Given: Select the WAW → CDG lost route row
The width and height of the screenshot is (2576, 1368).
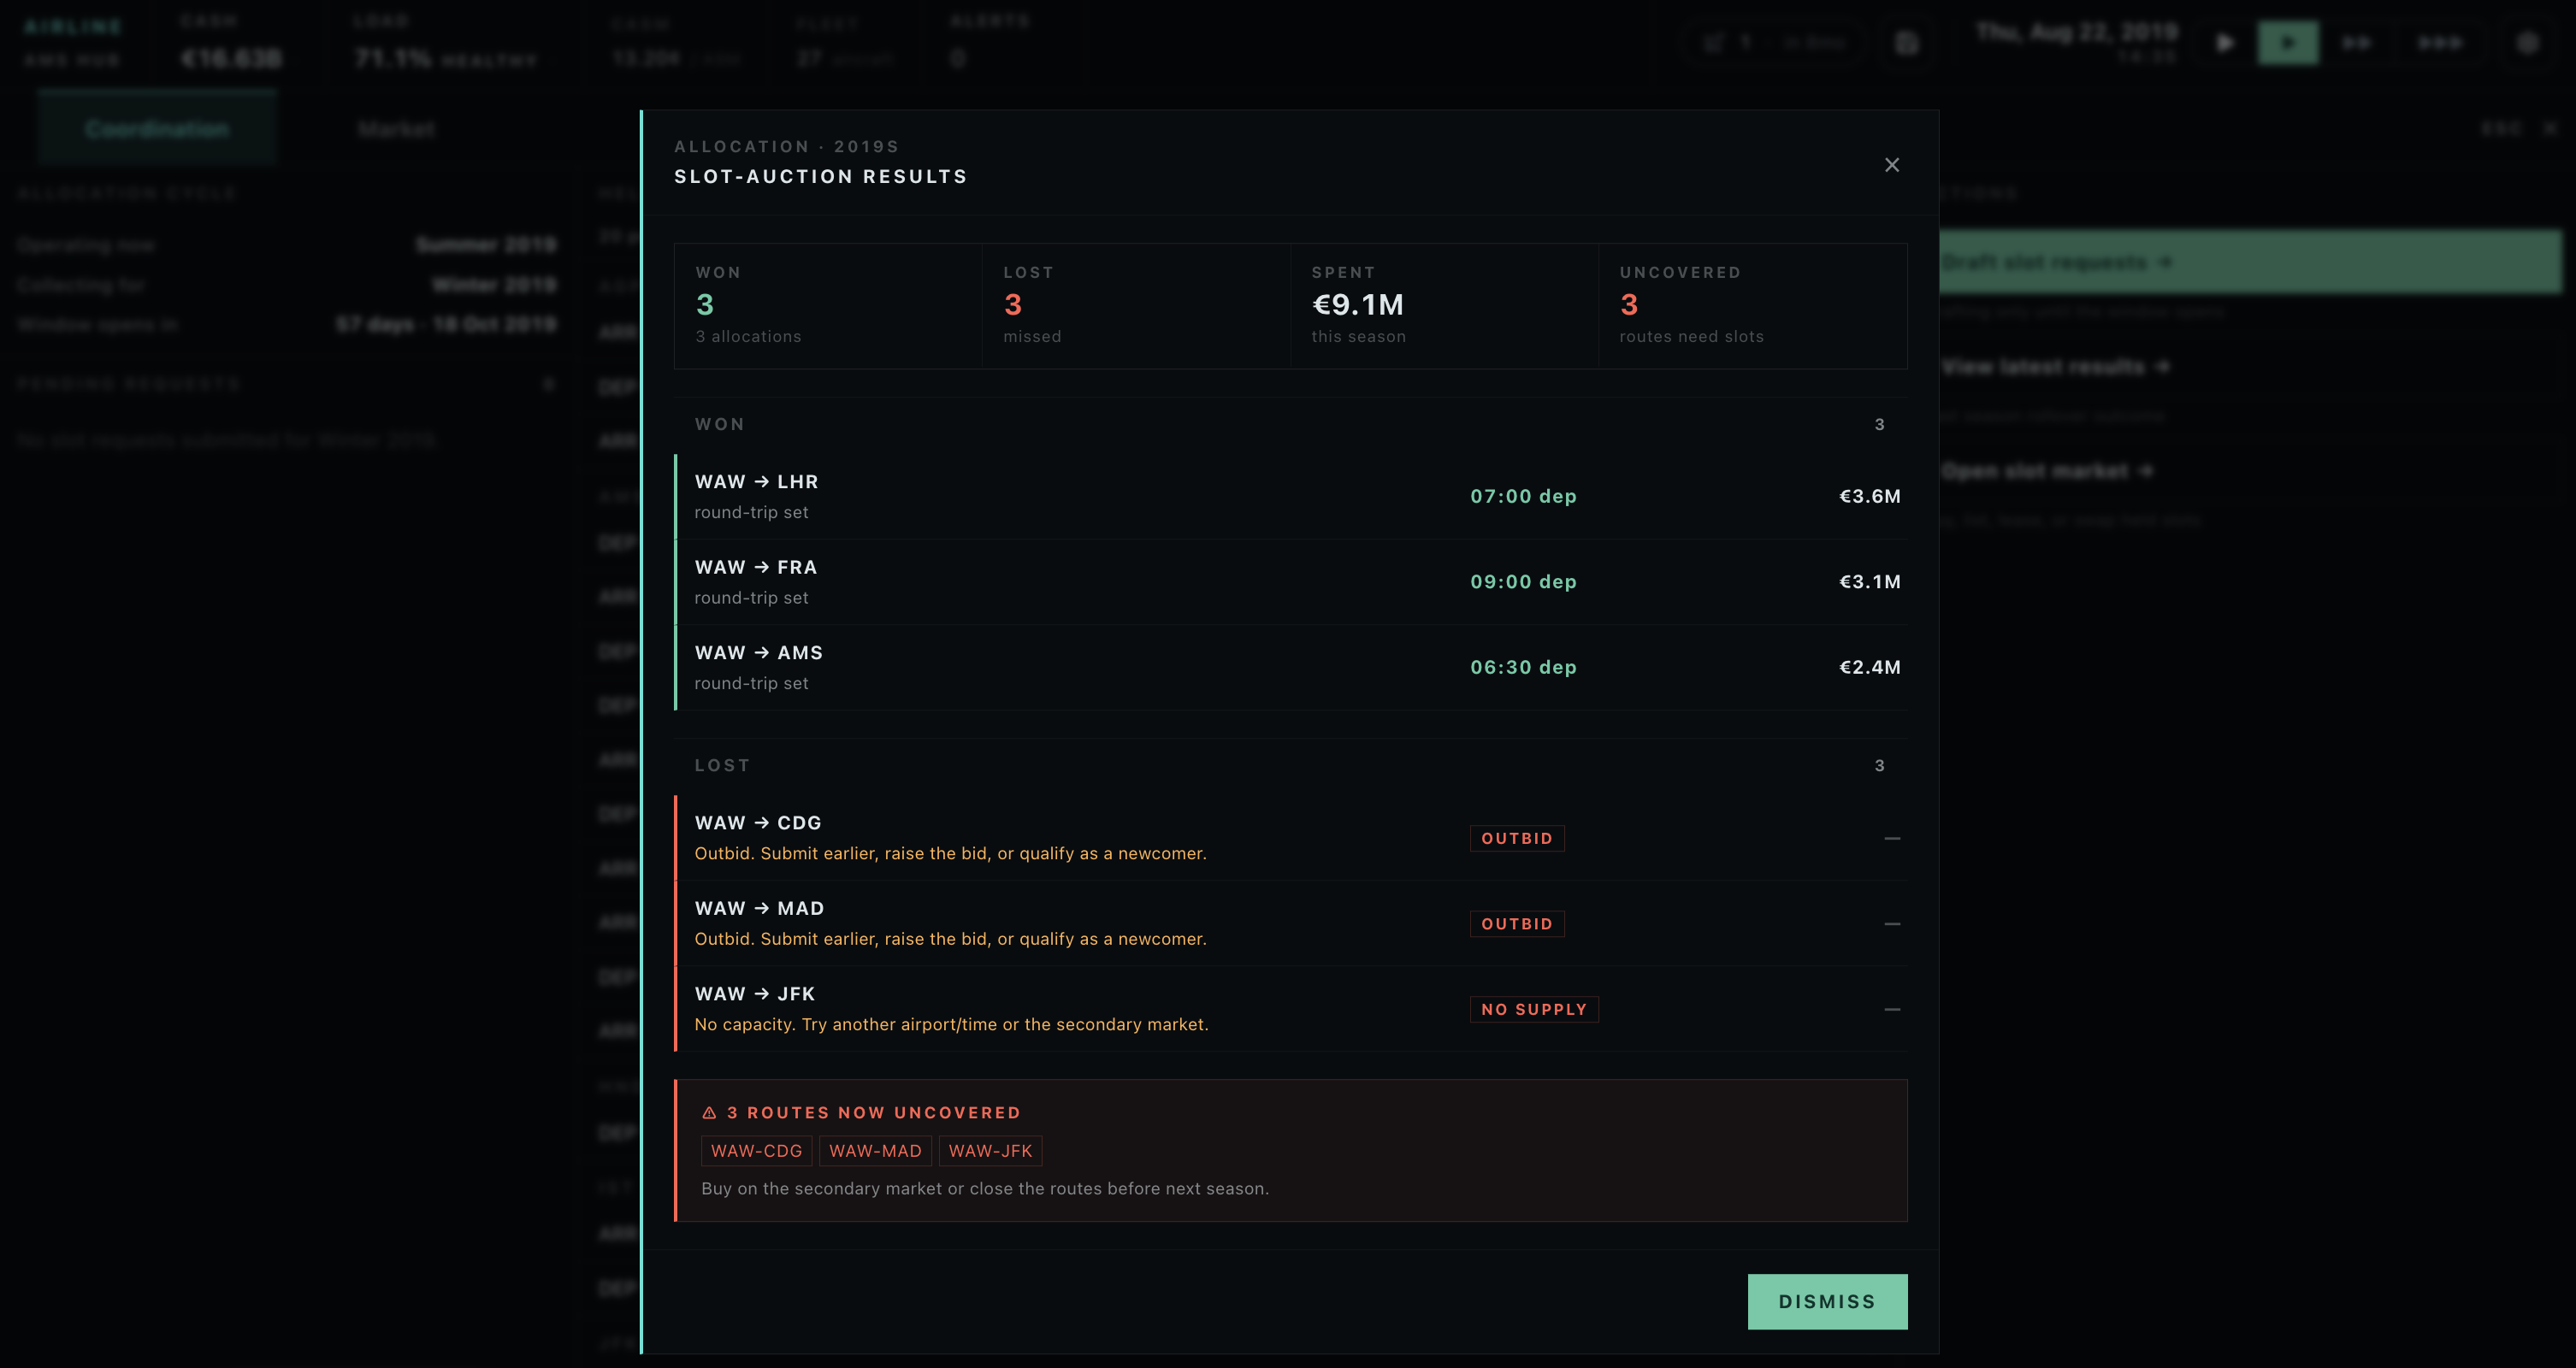Looking at the screenshot, I should pyautogui.click(x=1290, y=838).
